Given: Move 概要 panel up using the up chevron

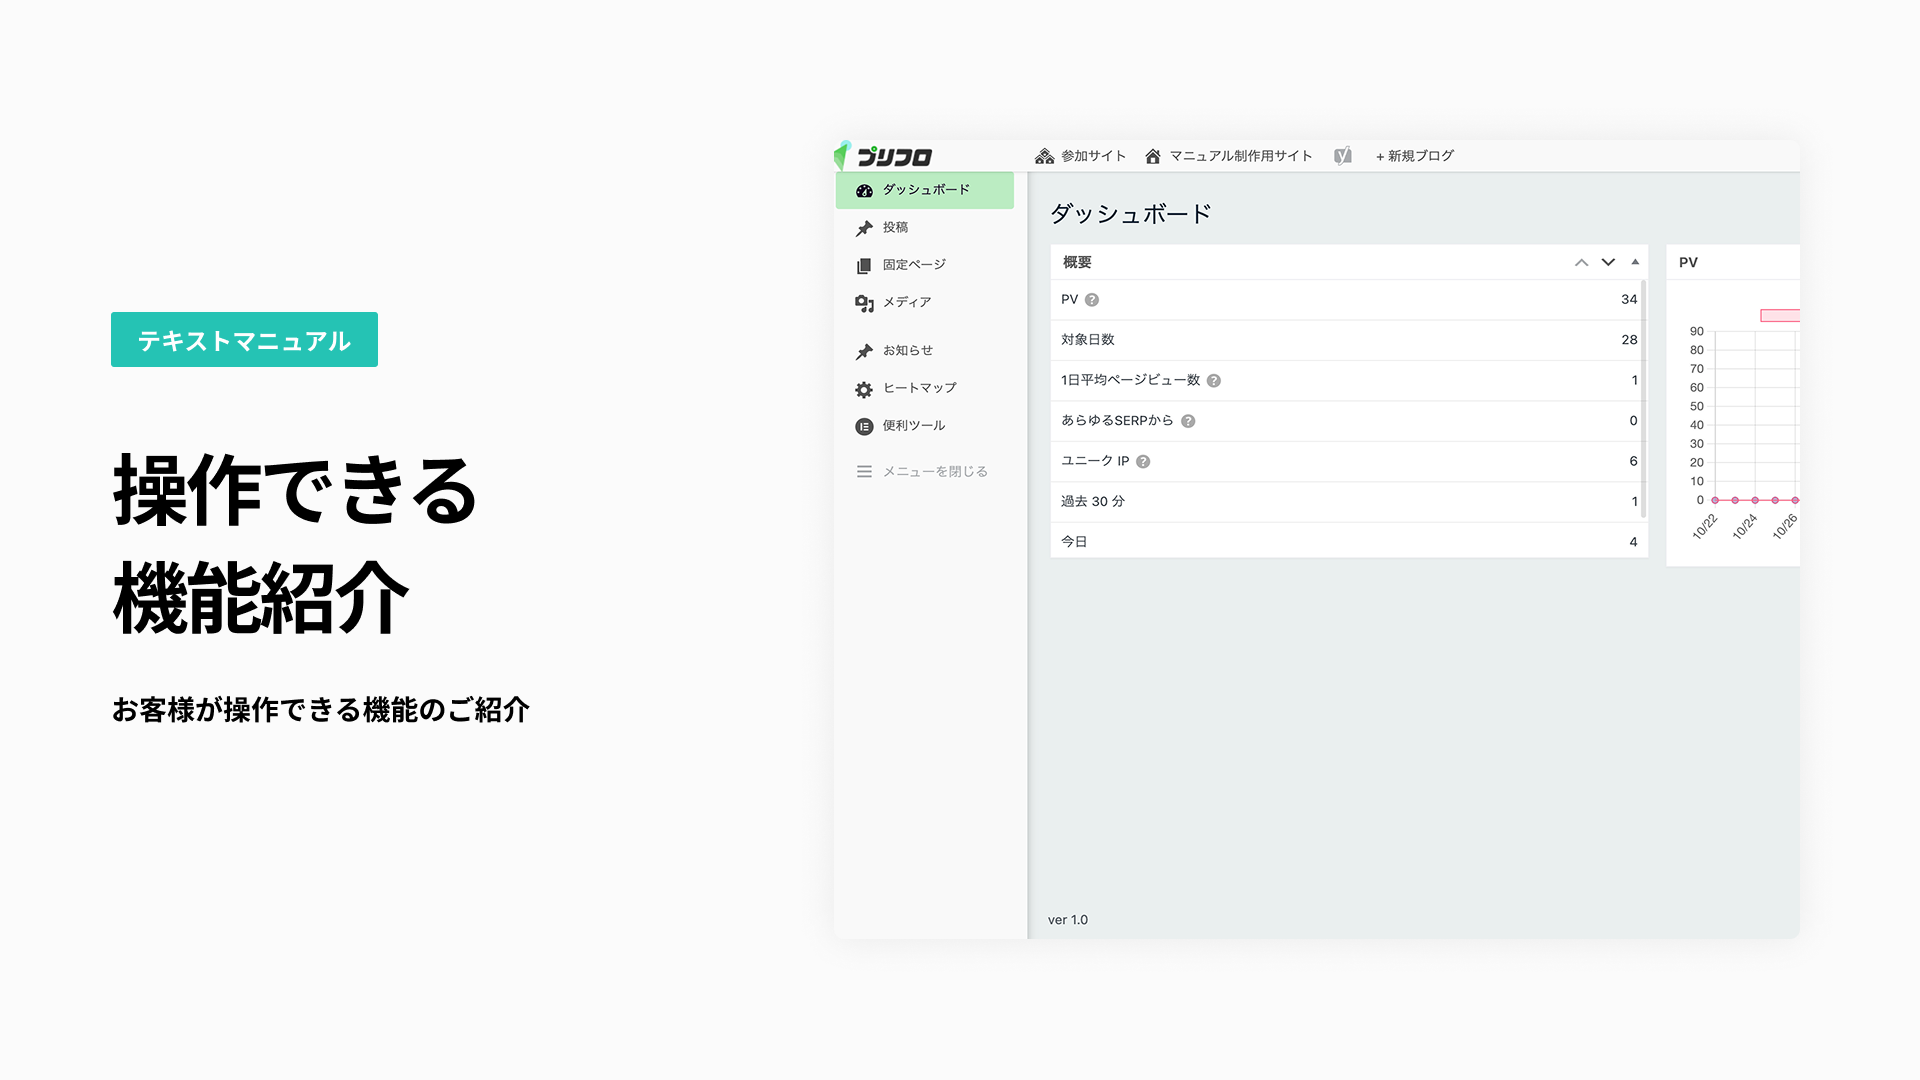Looking at the screenshot, I should click(x=1581, y=262).
